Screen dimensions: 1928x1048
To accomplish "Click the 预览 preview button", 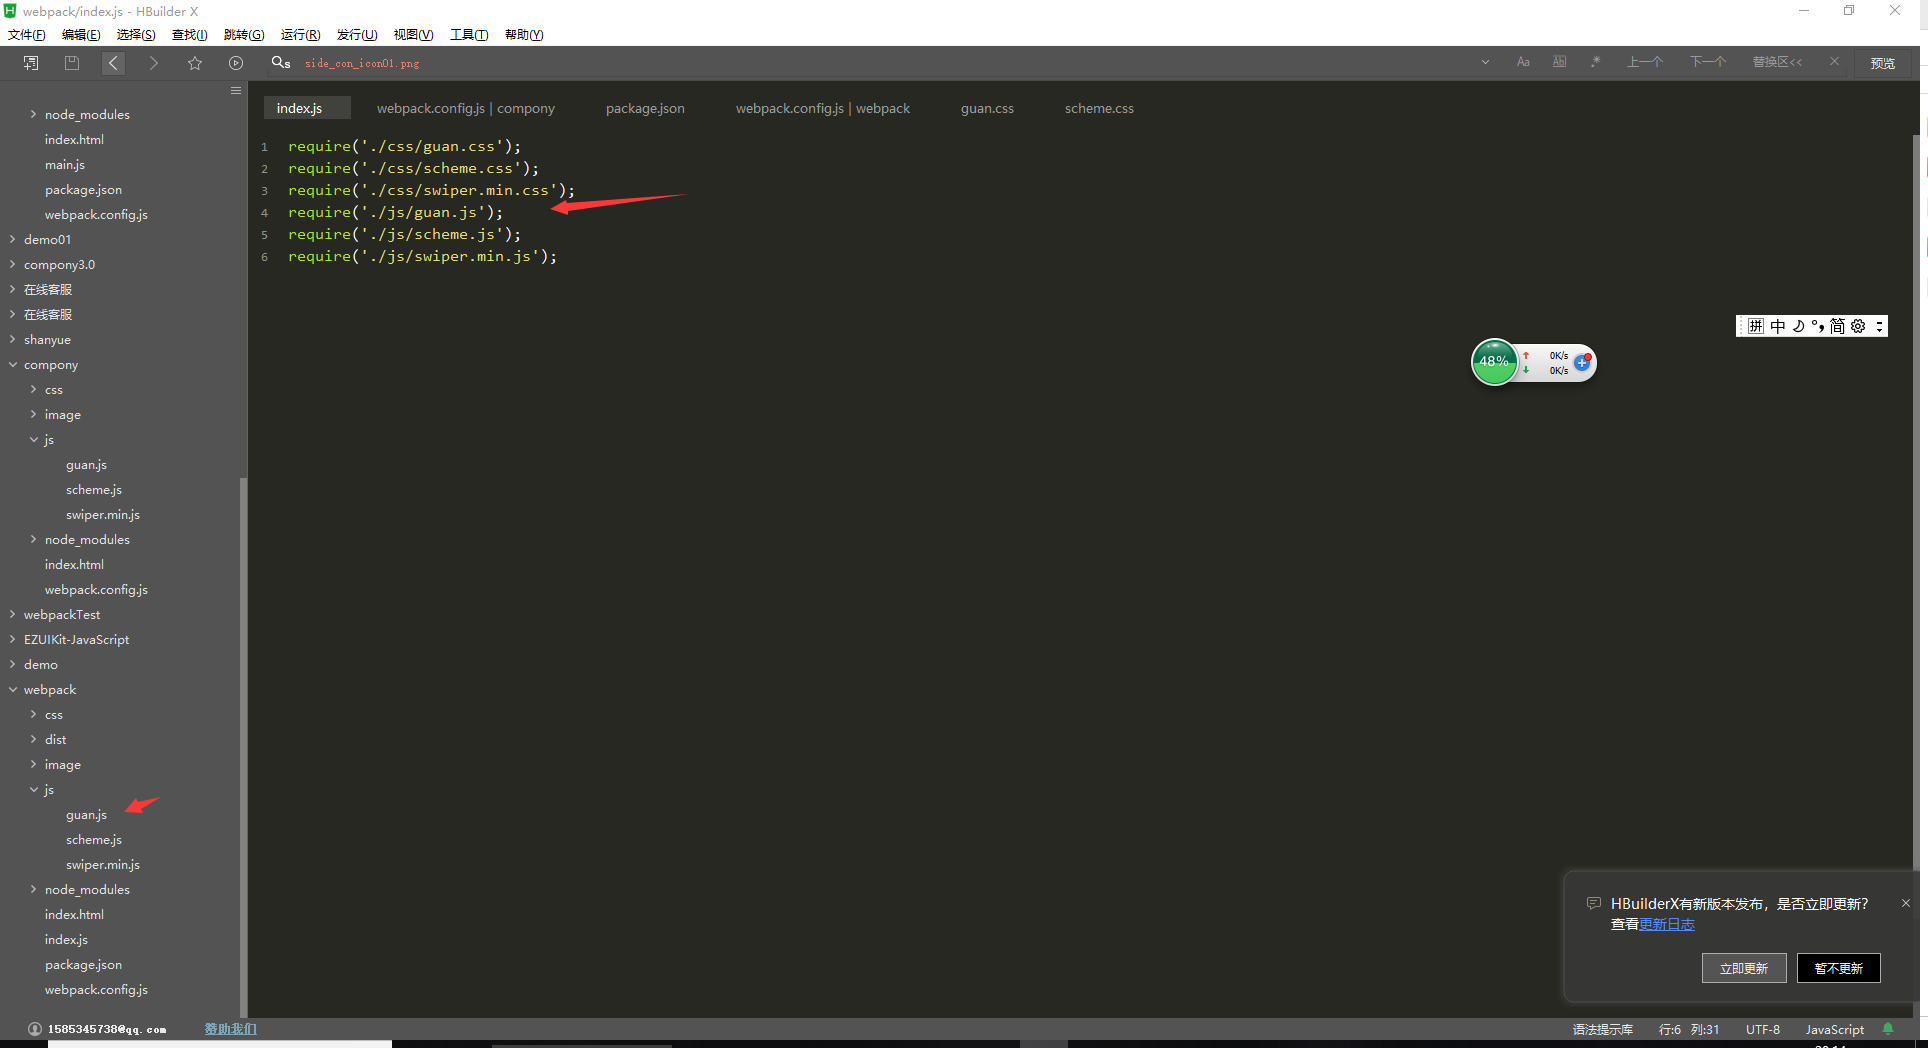I will 1883,63.
